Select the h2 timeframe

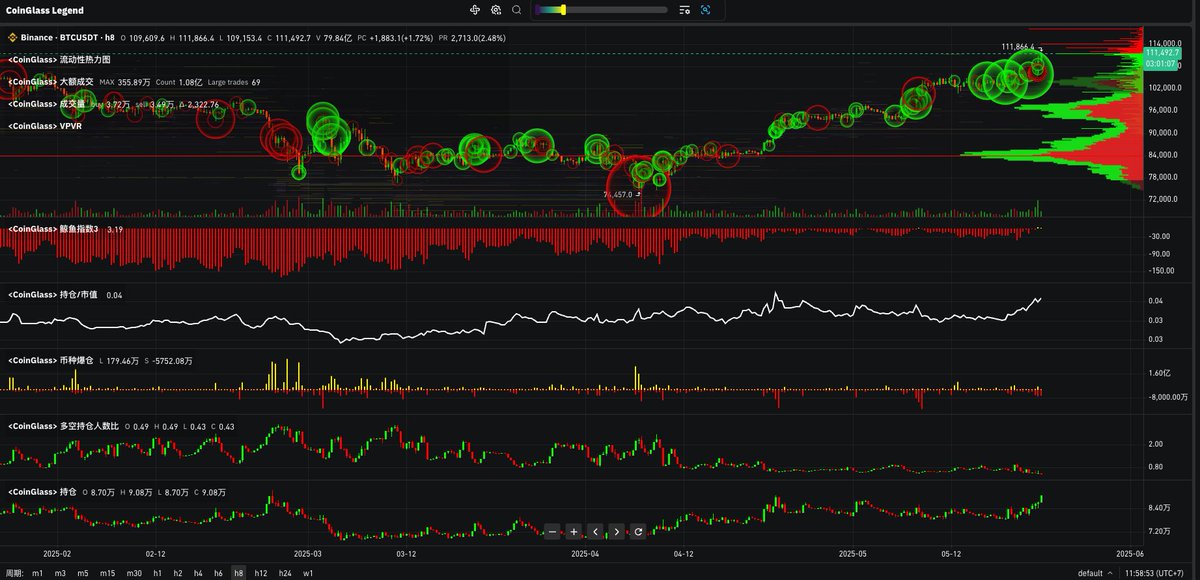(178, 573)
